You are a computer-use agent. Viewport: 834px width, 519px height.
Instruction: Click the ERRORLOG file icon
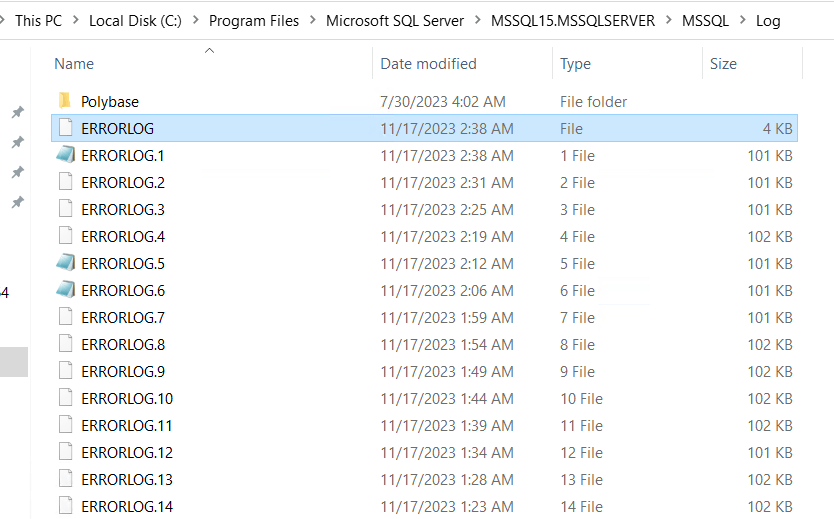click(65, 128)
